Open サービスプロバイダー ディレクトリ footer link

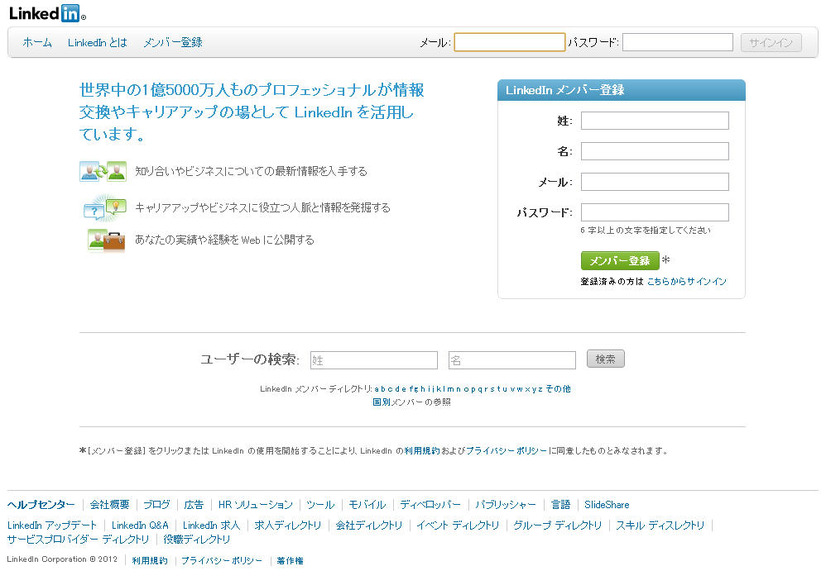click(x=78, y=540)
